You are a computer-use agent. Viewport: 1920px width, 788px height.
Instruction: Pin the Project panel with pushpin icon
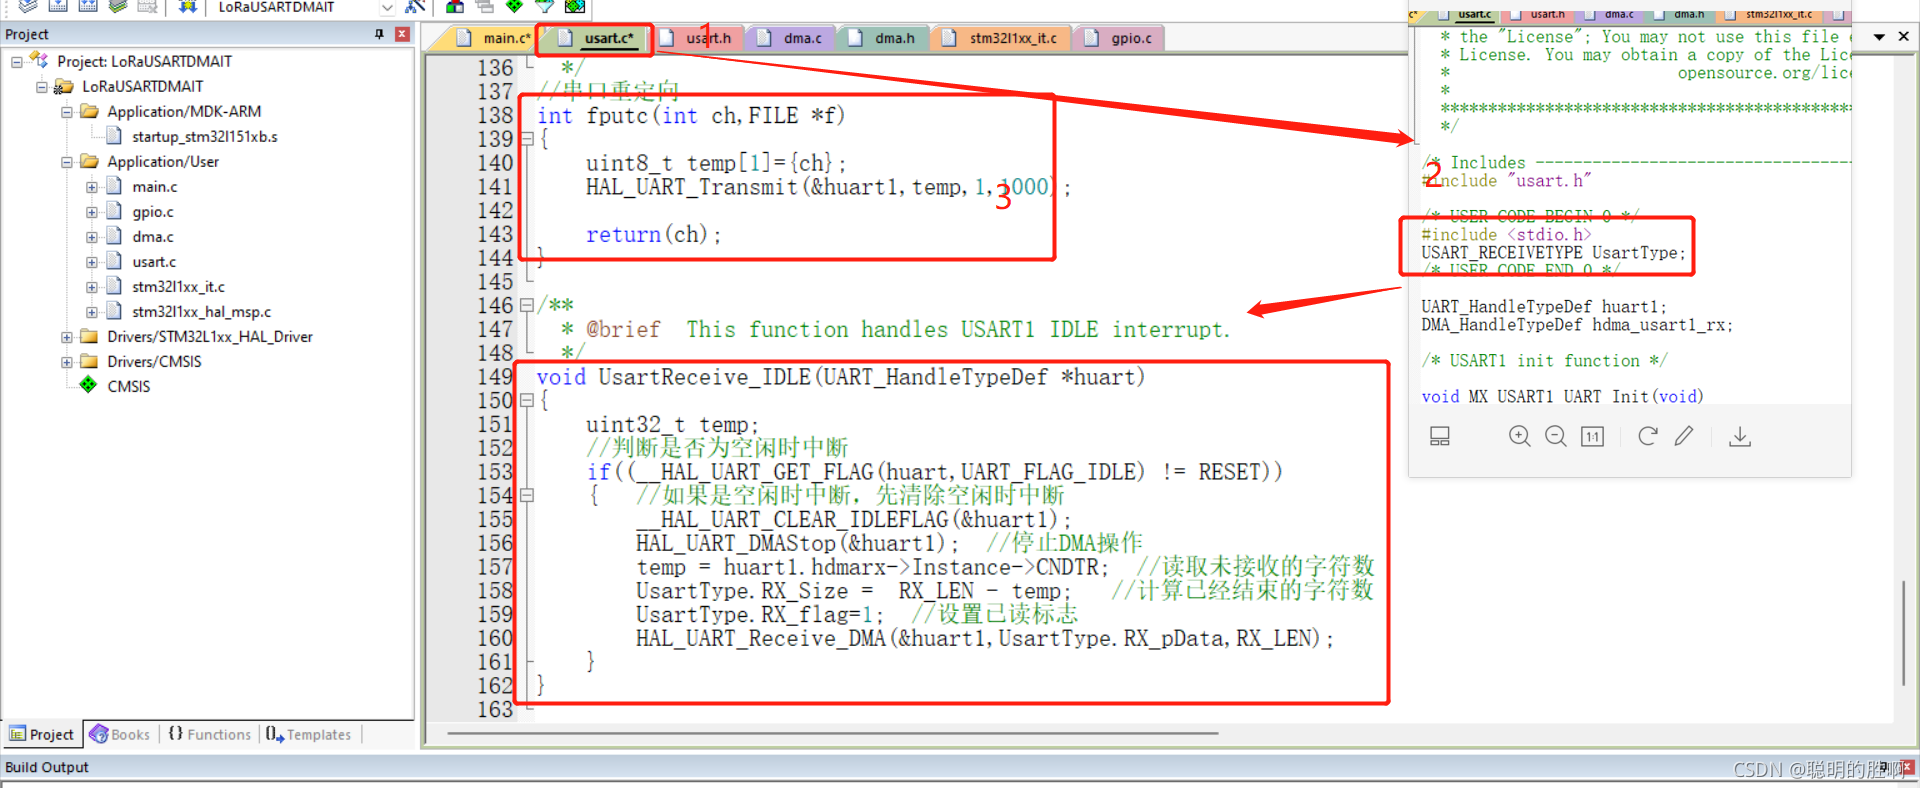379,34
